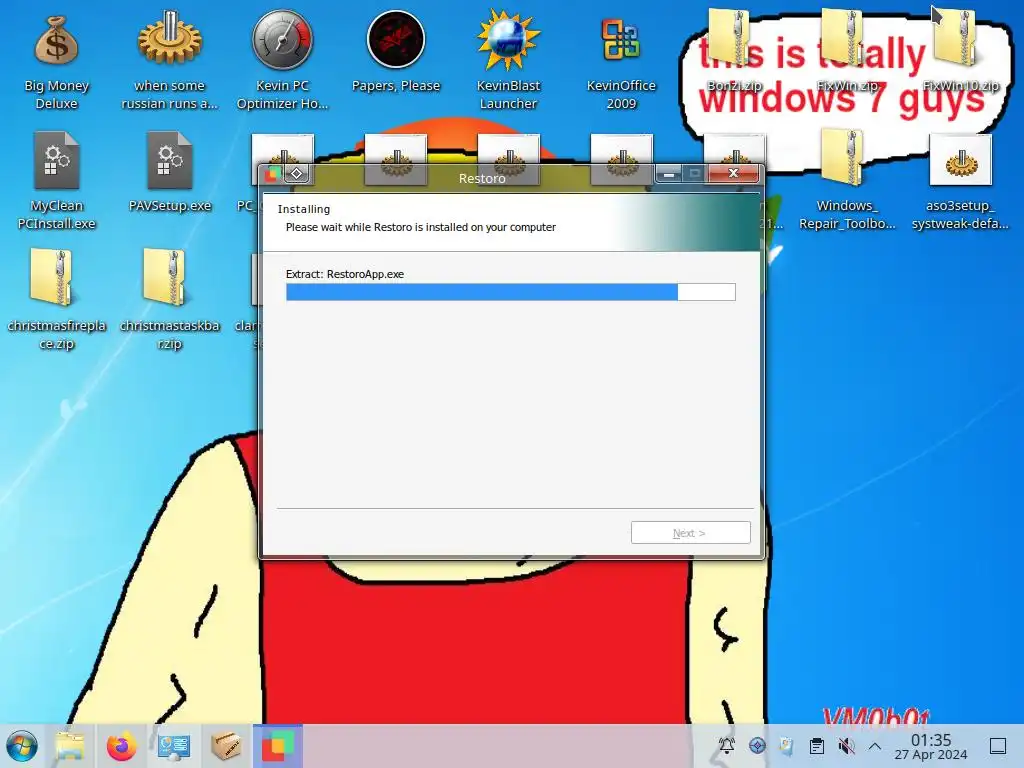The height and width of the screenshot is (768, 1024).
Task: Click the Restoro title bar app icon
Action: pyautogui.click(x=272, y=174)
